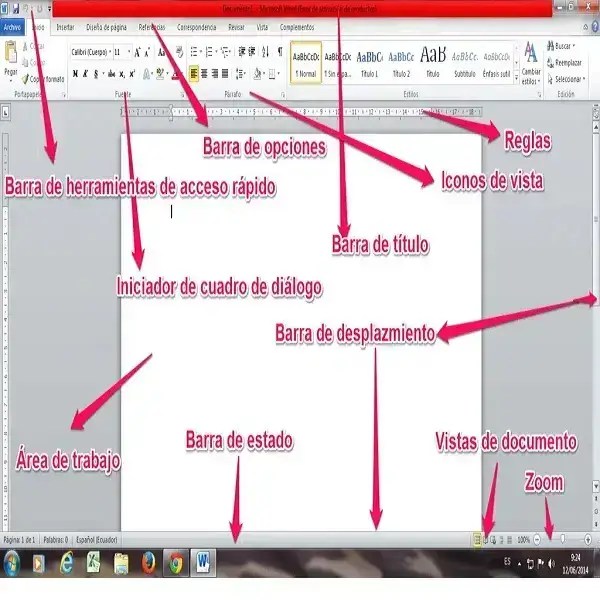Click the vertical scrollbar down arrow

(596, 486)
